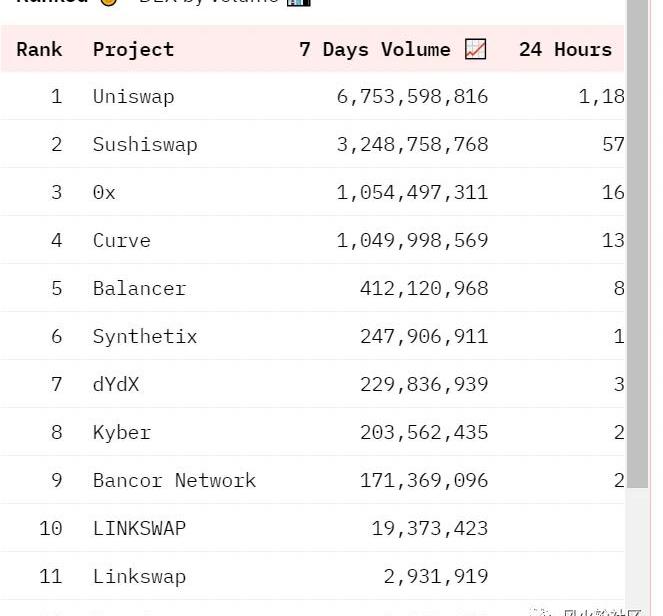
Task: Click the 0x project entry
Action: tap(104, 193)
